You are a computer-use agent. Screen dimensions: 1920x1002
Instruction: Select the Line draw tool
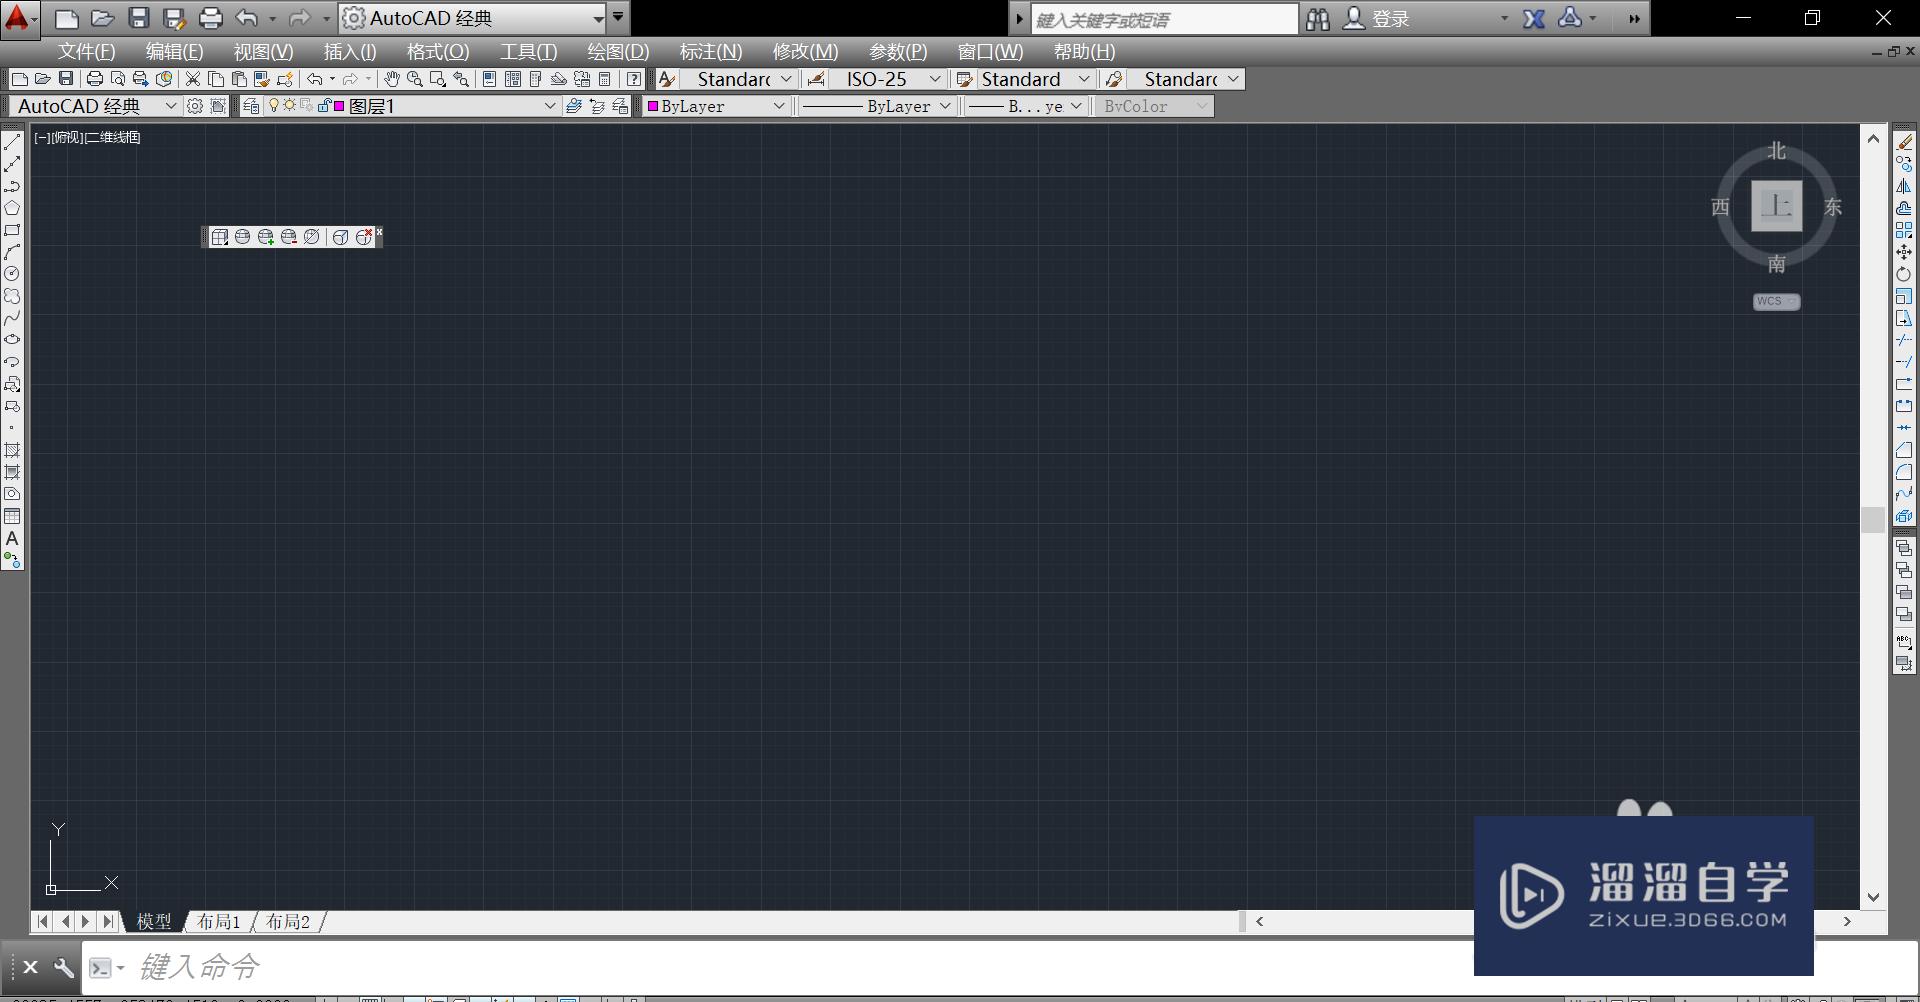(12, 142)
